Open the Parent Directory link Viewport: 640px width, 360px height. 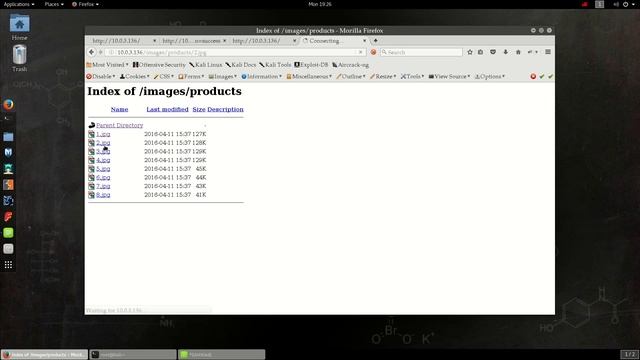pos(120,125)
